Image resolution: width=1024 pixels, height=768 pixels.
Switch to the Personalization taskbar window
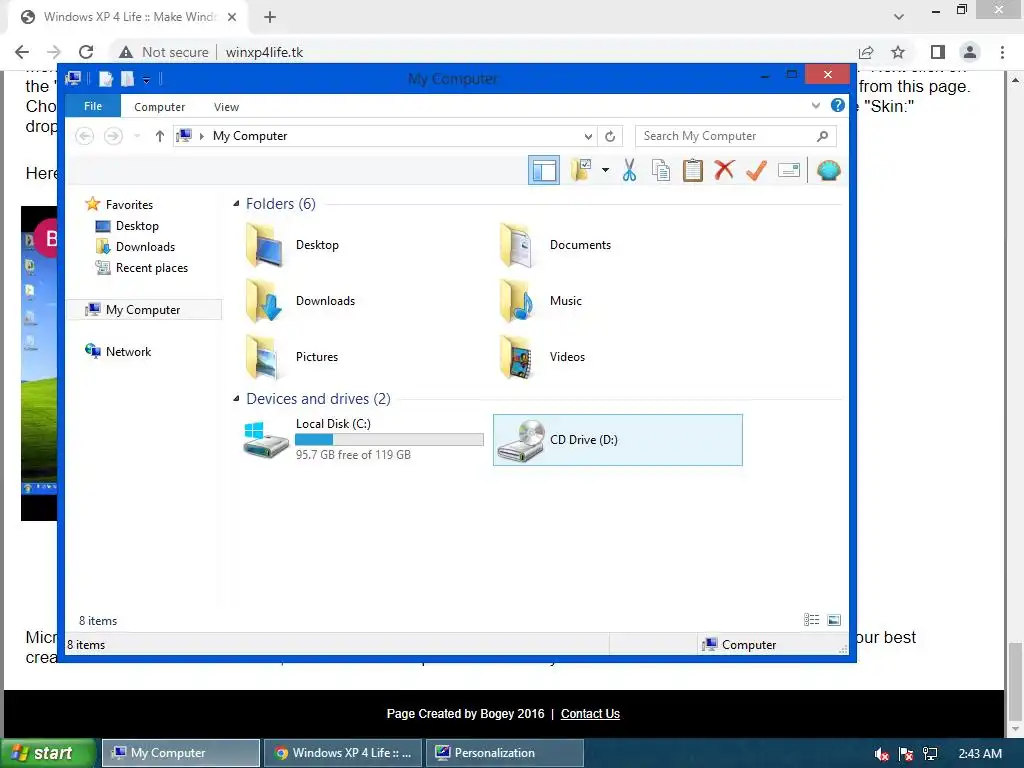(x=504, y=753)
